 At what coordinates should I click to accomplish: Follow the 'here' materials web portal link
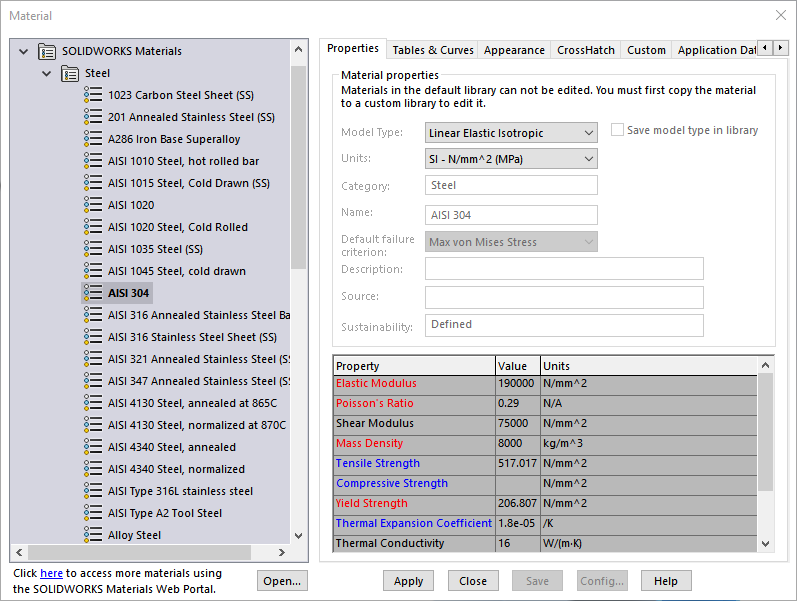coord(51,573)
